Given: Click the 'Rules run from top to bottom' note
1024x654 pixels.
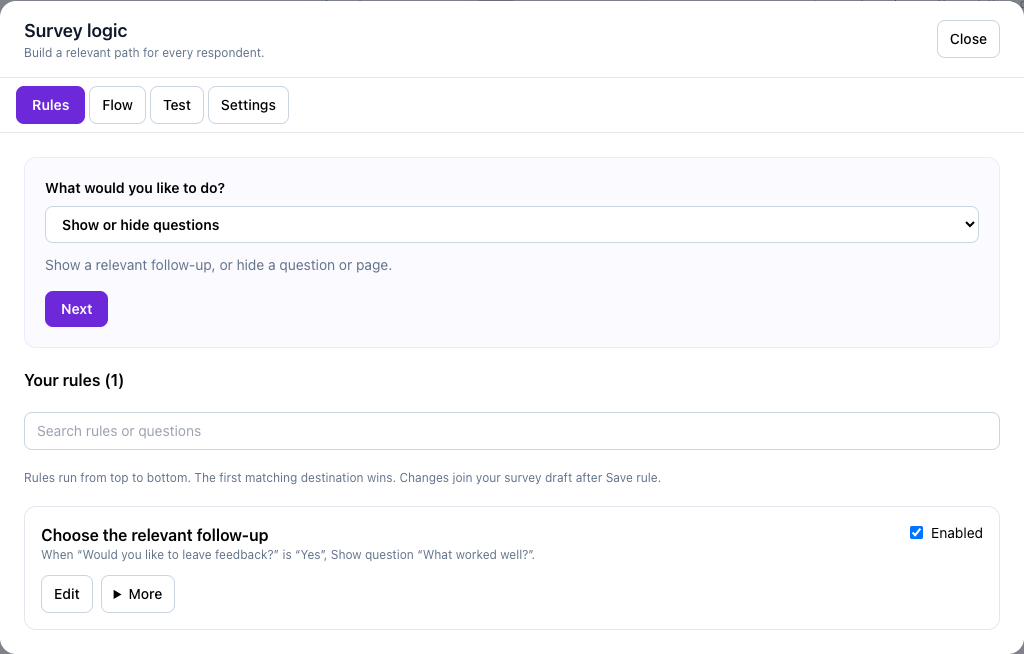Looking at the screenshot, I should pos(342,478).
